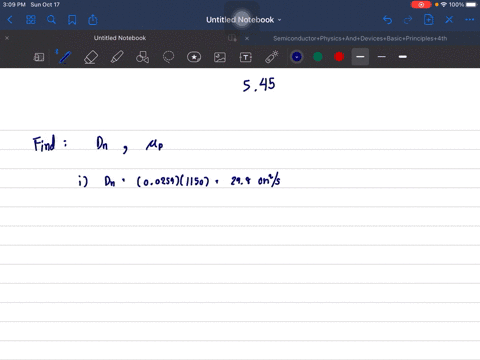Switch to the Semiconductor Physics And Devices tab
The width and height of the screenshot is (480, 360).
pyautogui.click(x=360, y=38)
